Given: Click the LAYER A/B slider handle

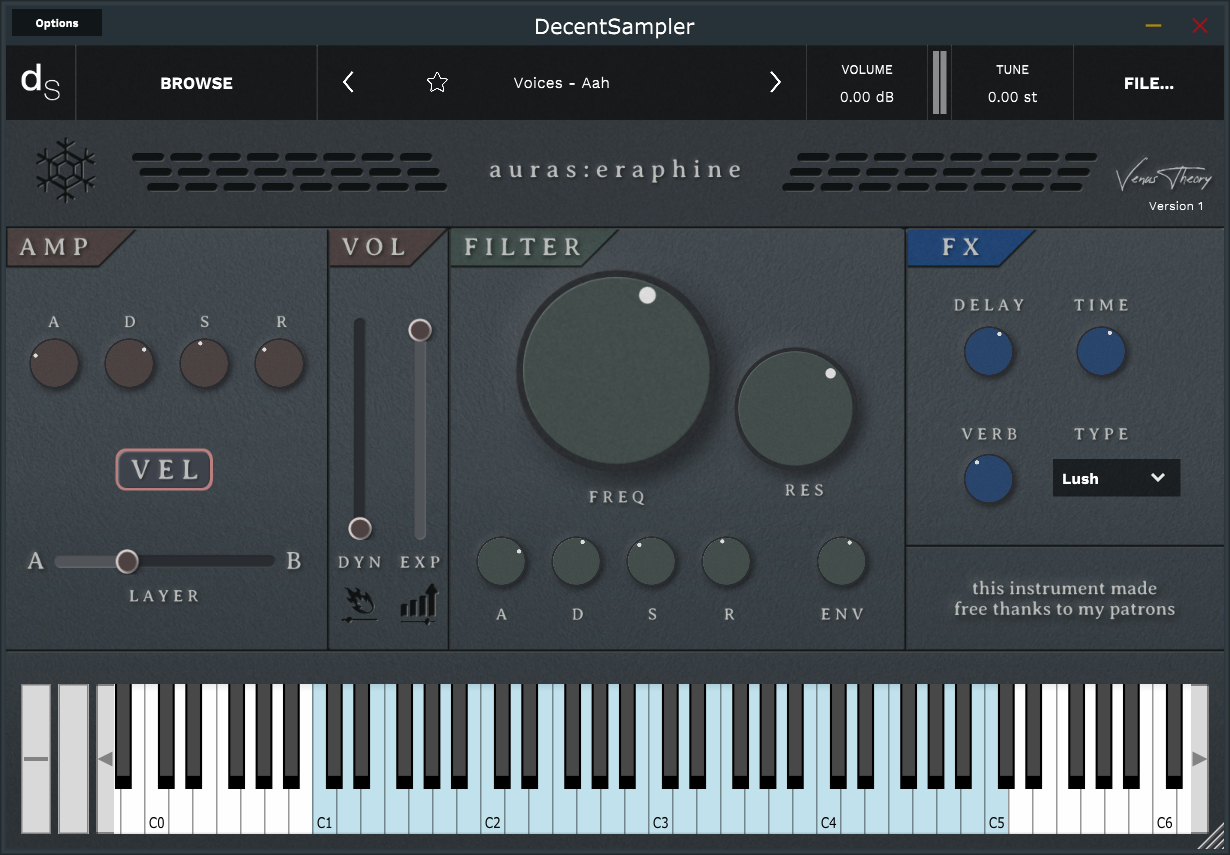Looking at the screenshot, I should 127,561.
